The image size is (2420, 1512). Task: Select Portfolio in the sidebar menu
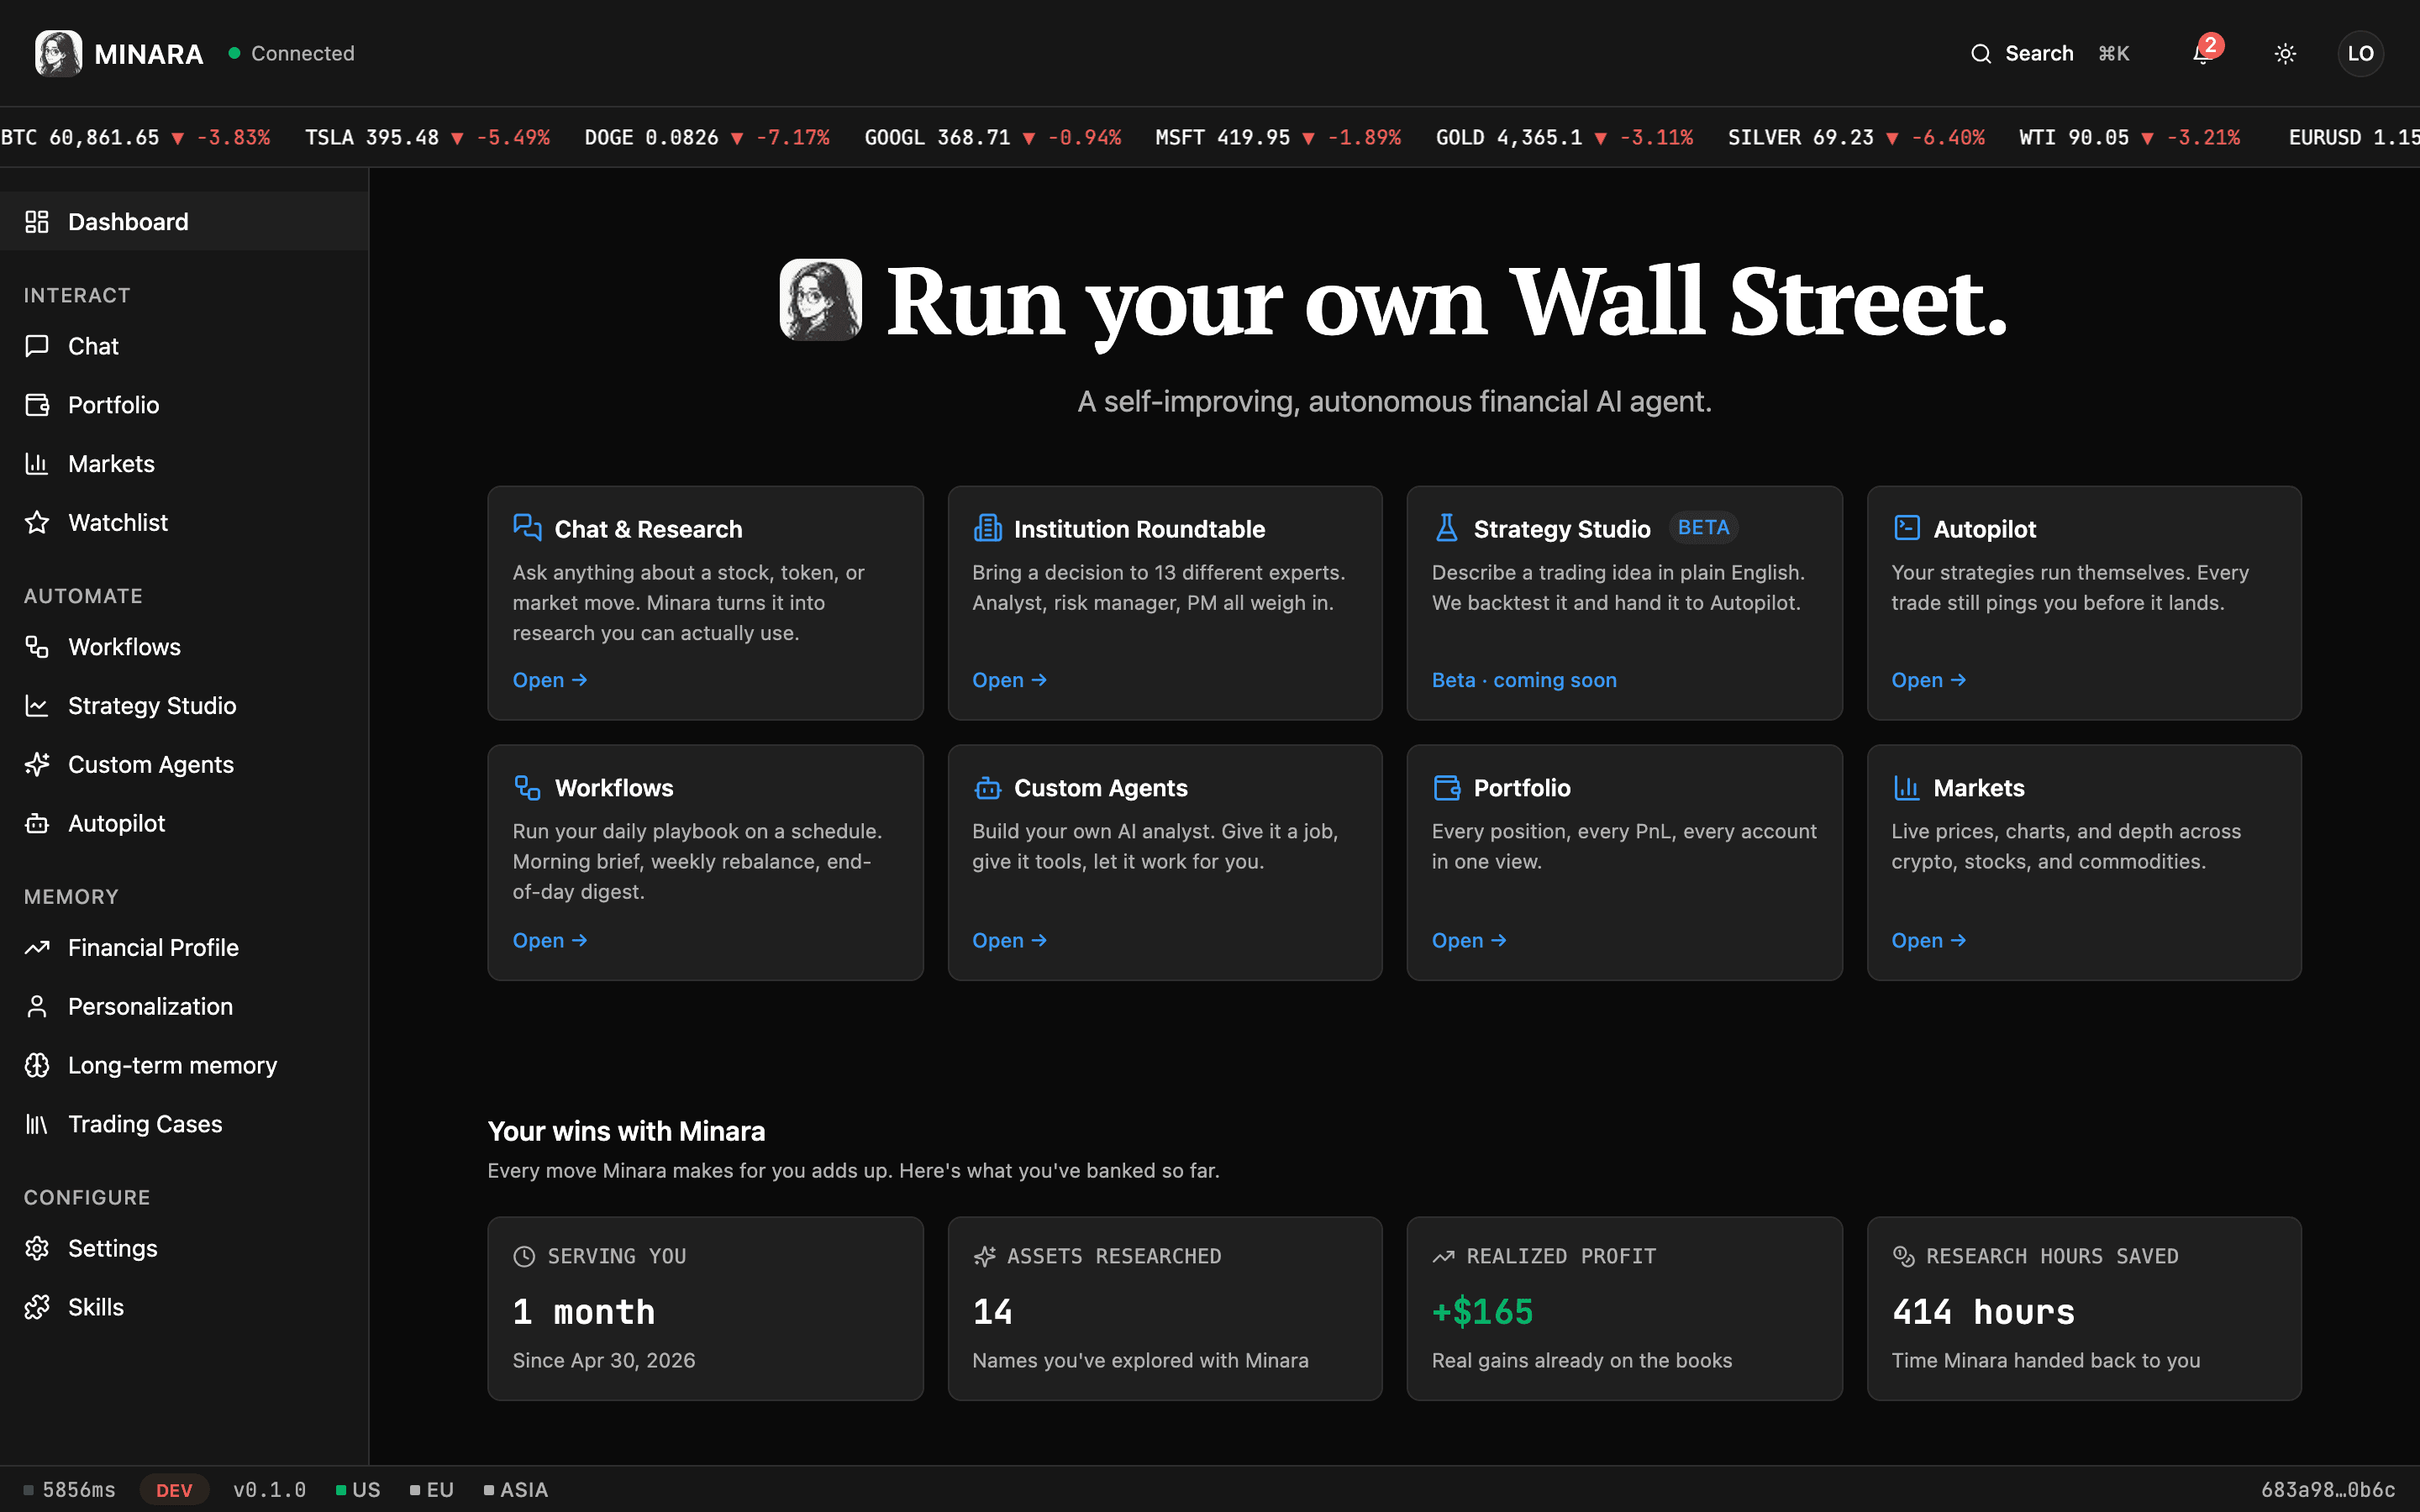point(184,405)
